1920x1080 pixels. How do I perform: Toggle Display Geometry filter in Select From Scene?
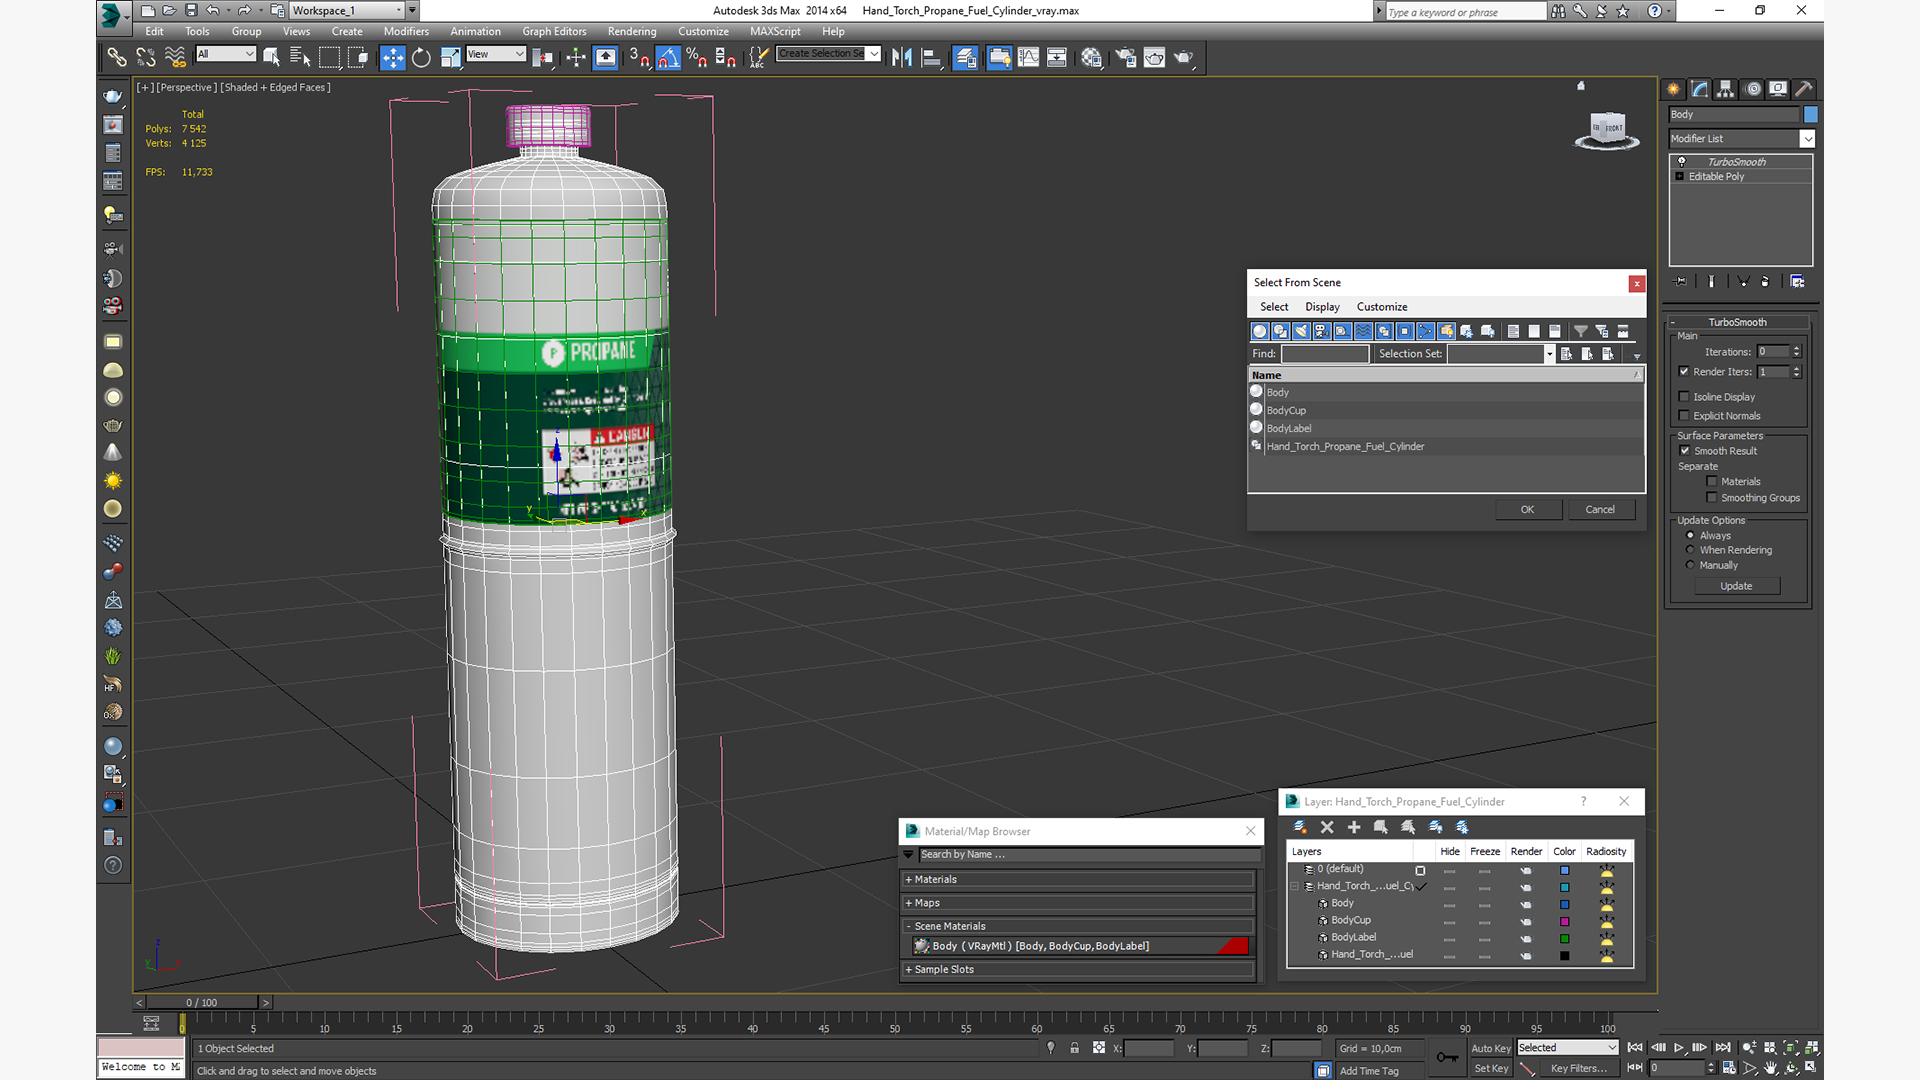coord(1260,331)
